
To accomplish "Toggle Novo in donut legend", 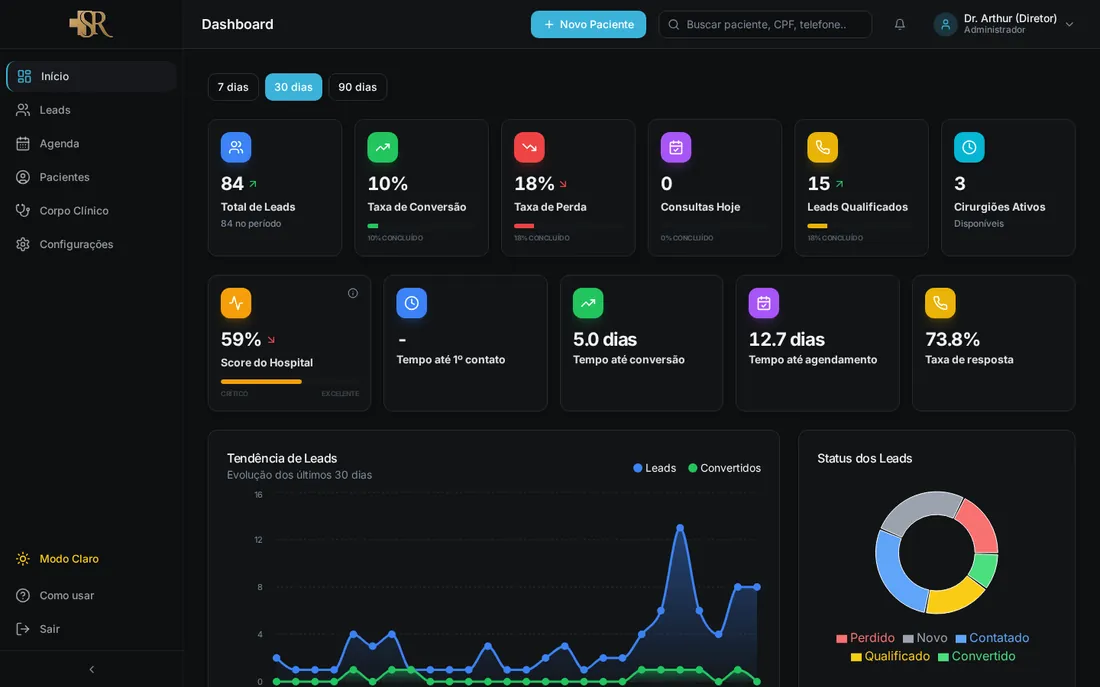I will tap(925, 638).
